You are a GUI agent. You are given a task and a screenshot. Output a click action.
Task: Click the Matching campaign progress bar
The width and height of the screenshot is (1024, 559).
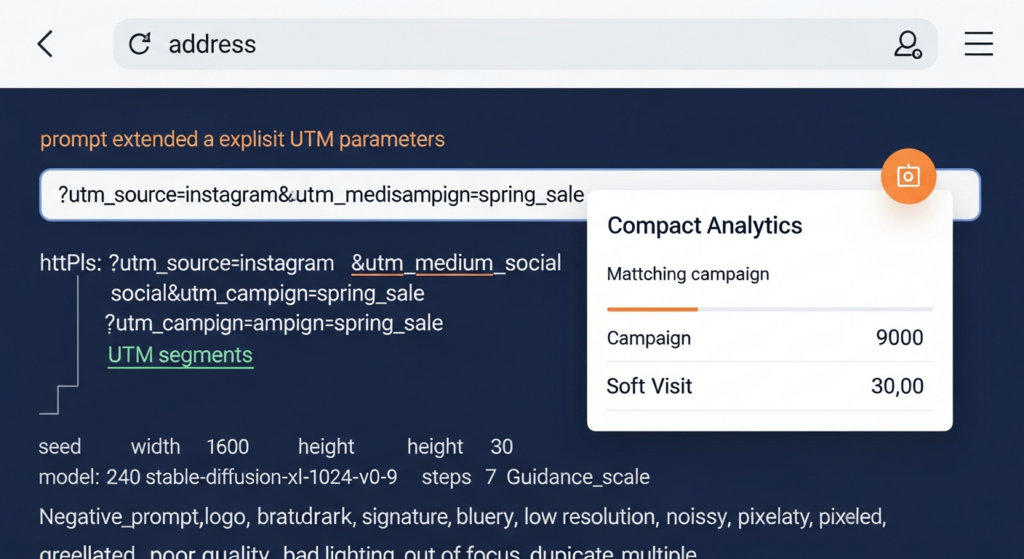pyautogui.click(x=768, y=309)
